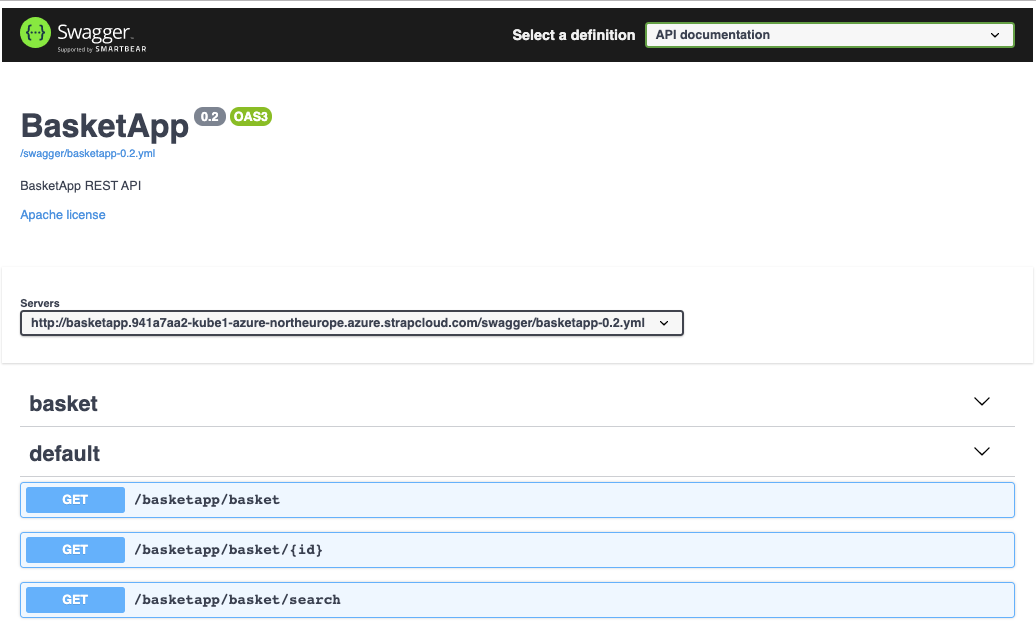The image size is (1036, 642).
Task: Click the basket tag heading
Action: 64,403
